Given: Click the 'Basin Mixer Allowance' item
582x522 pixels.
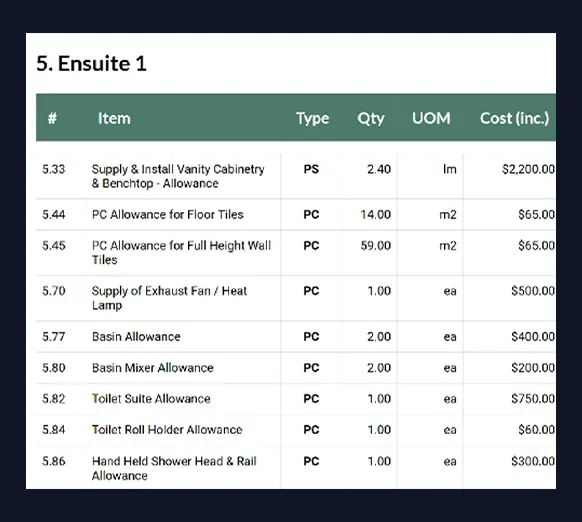Looking at the screenshot, I should point(153,368).
